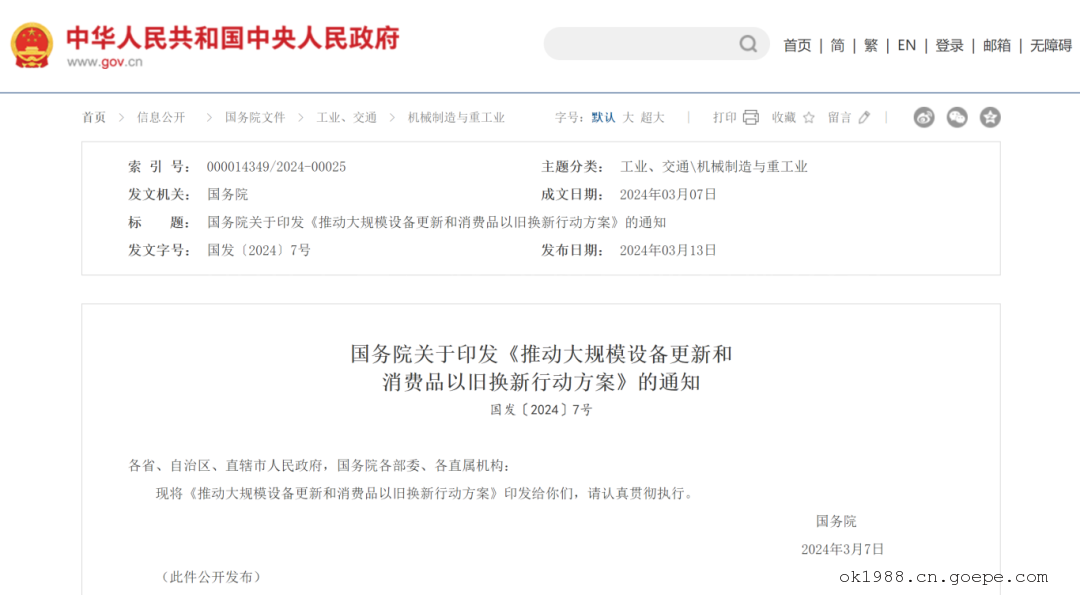The height and width of the screenshot is (595, 1080).
Task: Go to 国务院文件 breadcrumb
Action: point(255,117)
